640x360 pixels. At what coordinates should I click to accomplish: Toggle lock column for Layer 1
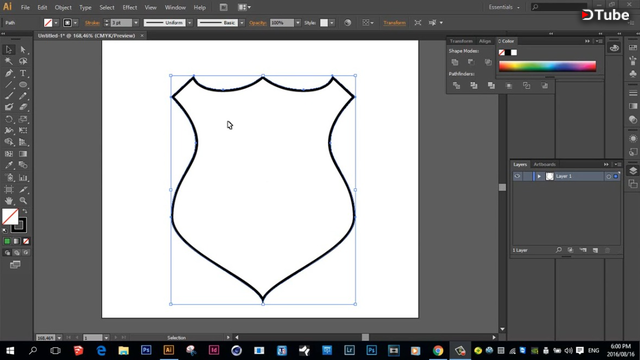(527, 176)
